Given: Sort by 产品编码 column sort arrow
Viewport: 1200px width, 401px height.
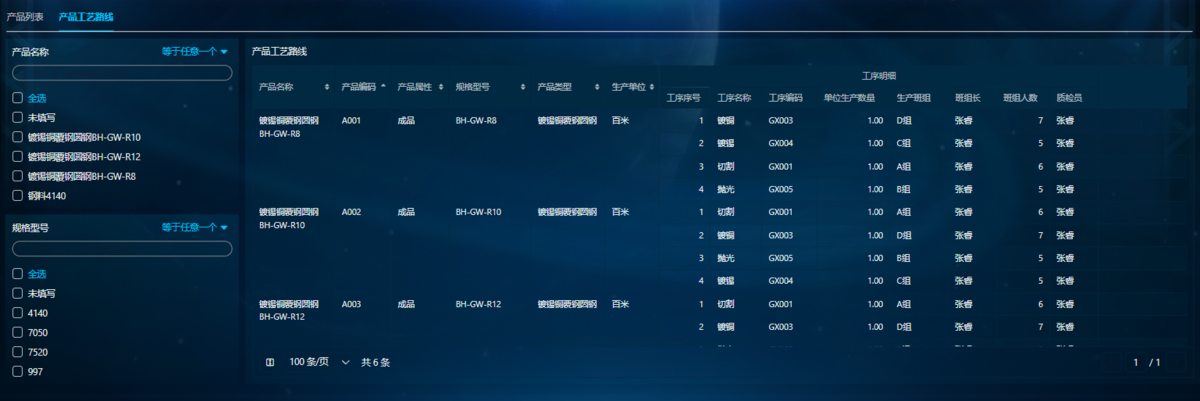Looking at the screenshot, I should coord(383,87).
